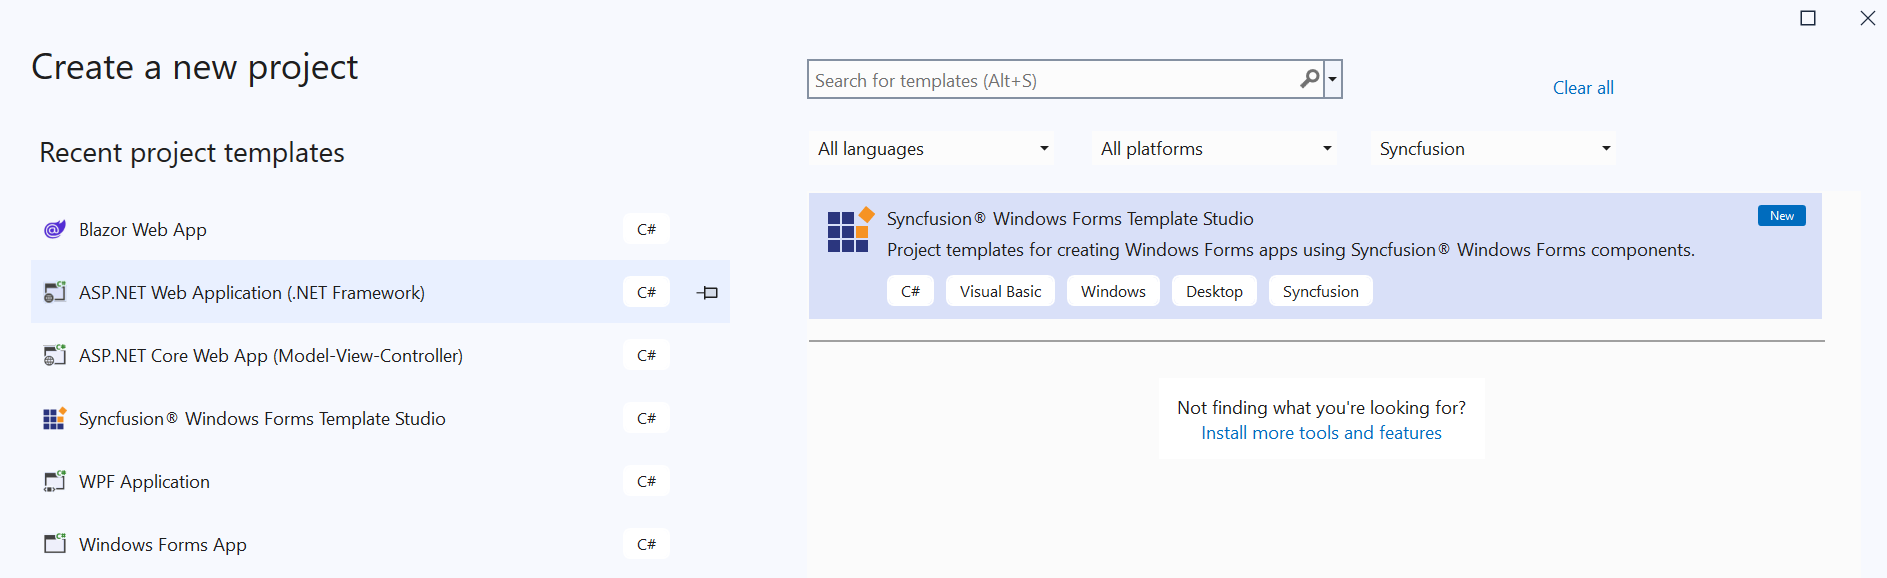Viewport: 1887px width, 578px height.
Task: Click the Syncfusion icon in recent templates list
Action: [x=55, y=418]
